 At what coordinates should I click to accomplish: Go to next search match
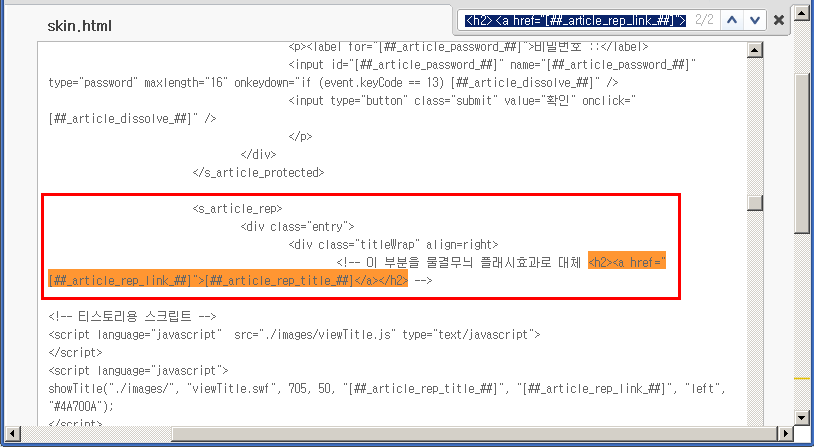[x=755, y=20]
